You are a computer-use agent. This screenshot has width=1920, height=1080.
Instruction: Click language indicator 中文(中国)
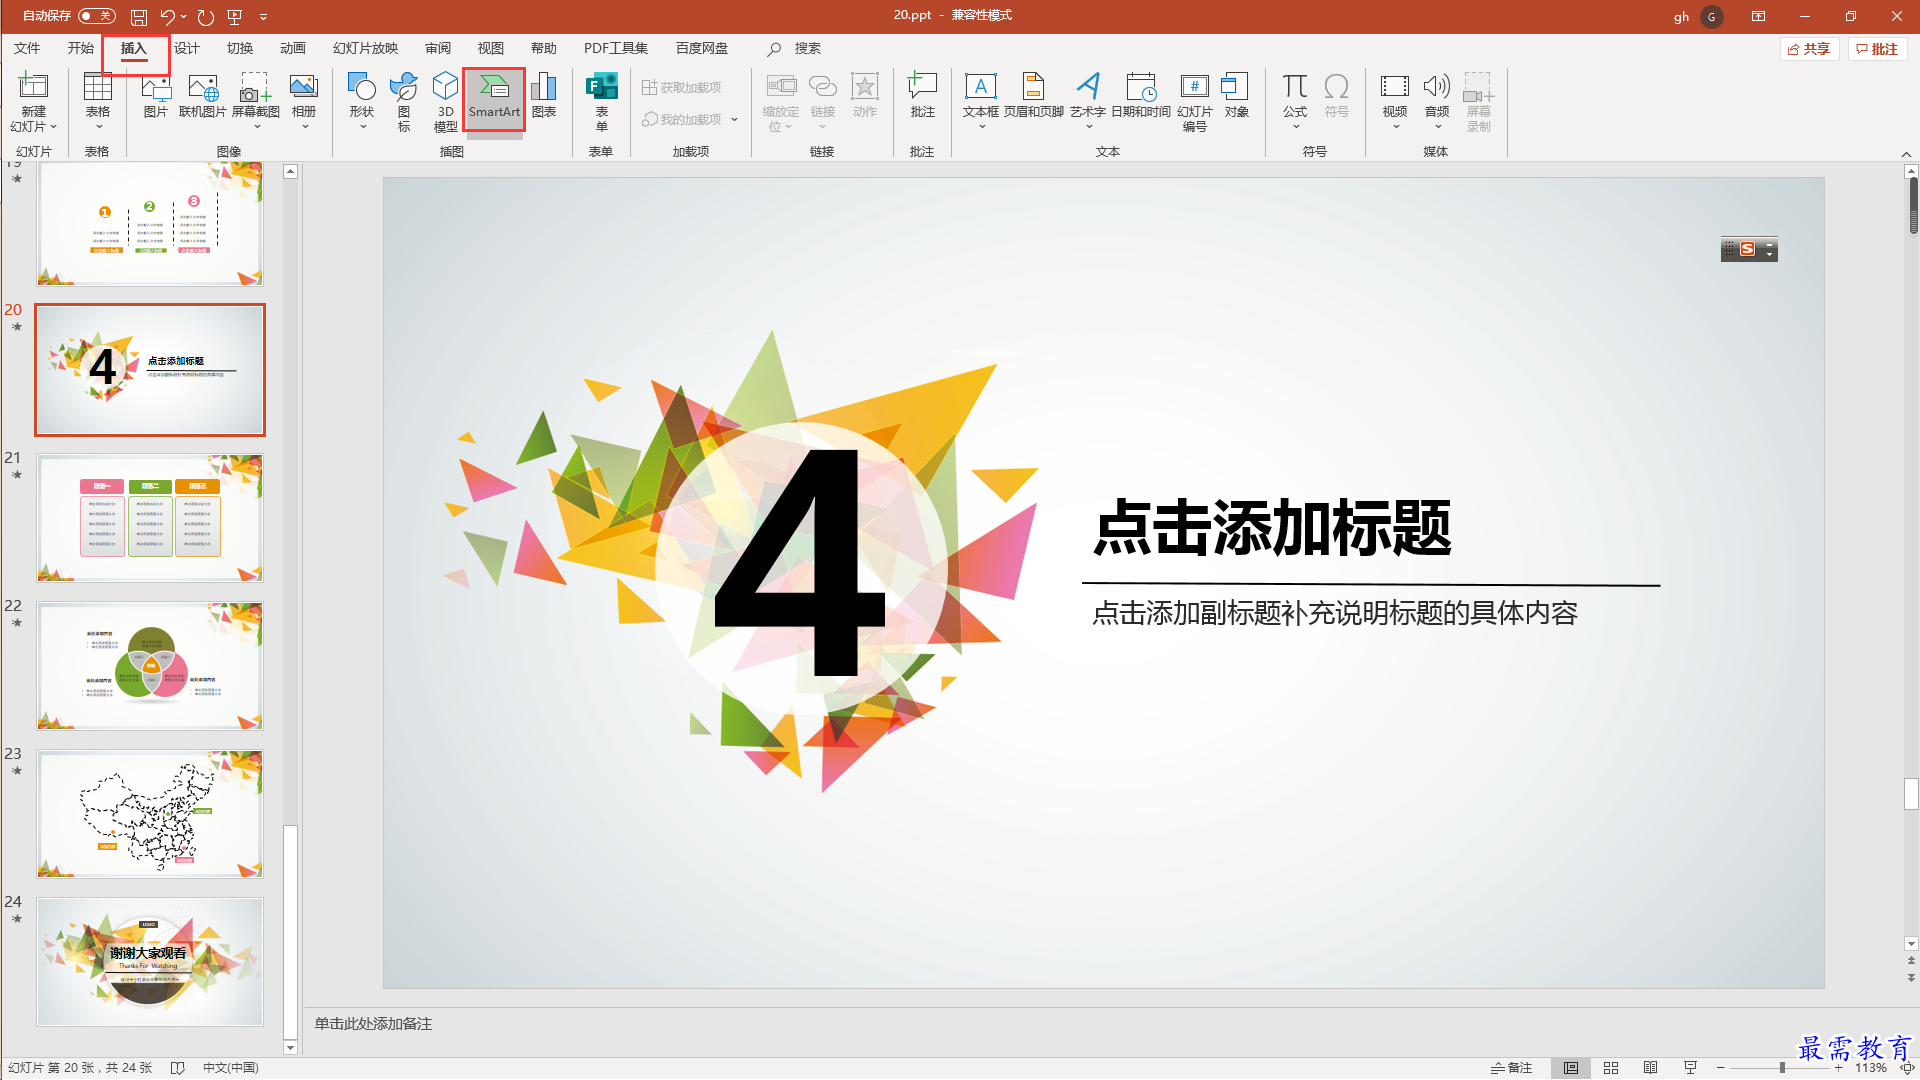point(231,1068)
